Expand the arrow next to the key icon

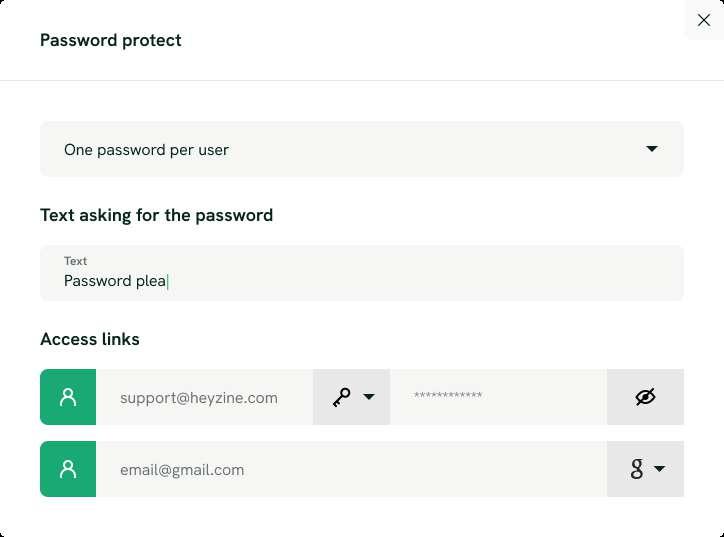(369, 397)
